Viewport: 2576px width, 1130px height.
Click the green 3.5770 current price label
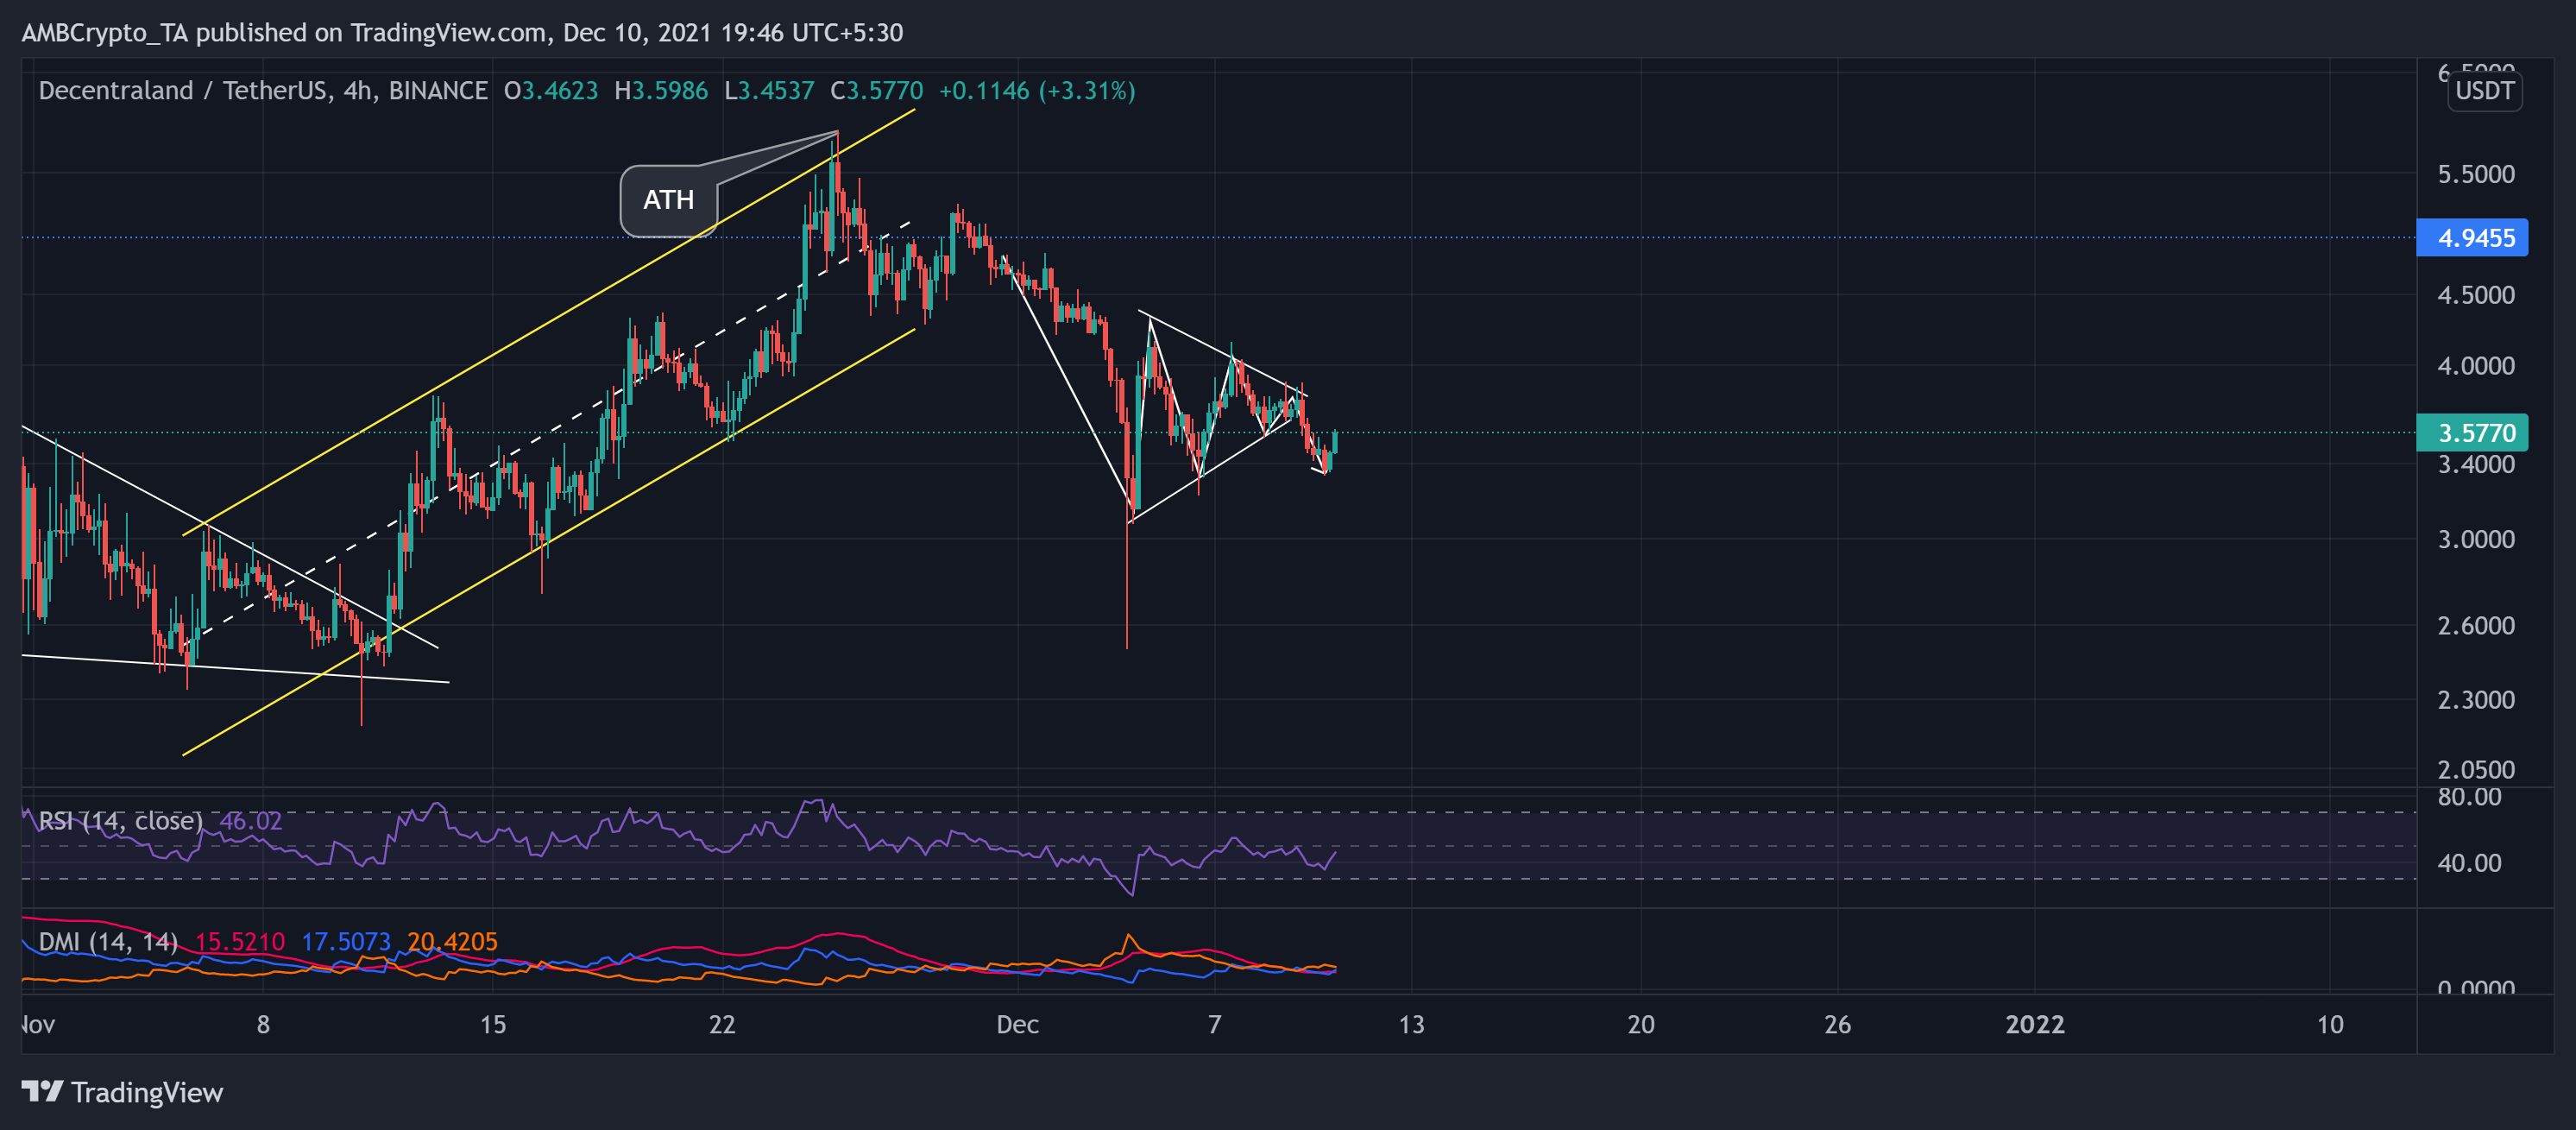[2472, 433]
